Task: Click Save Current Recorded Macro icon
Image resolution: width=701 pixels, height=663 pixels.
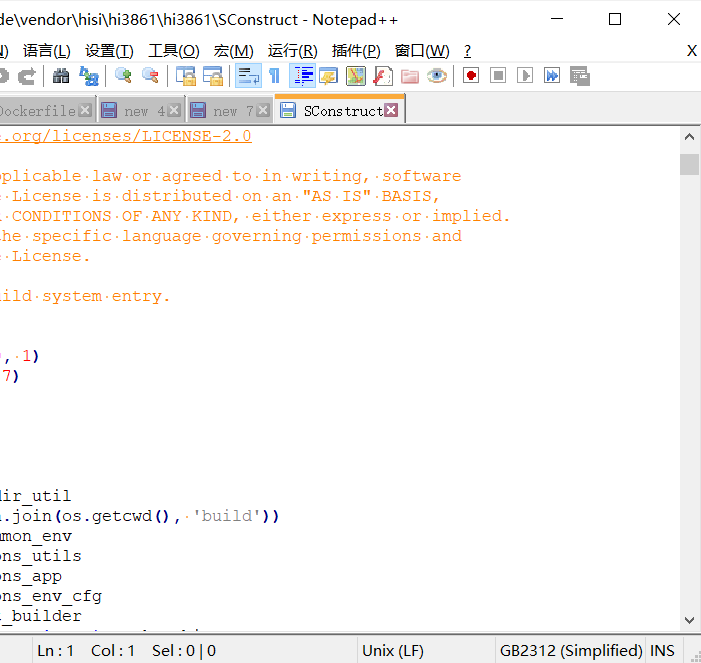Action: pos(580,76)
